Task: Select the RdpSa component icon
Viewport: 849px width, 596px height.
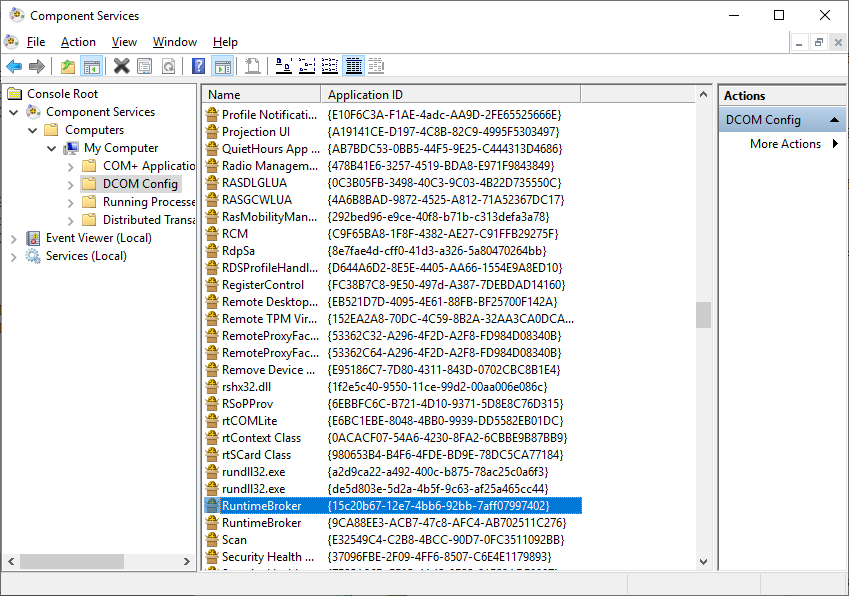Action: 212,251
